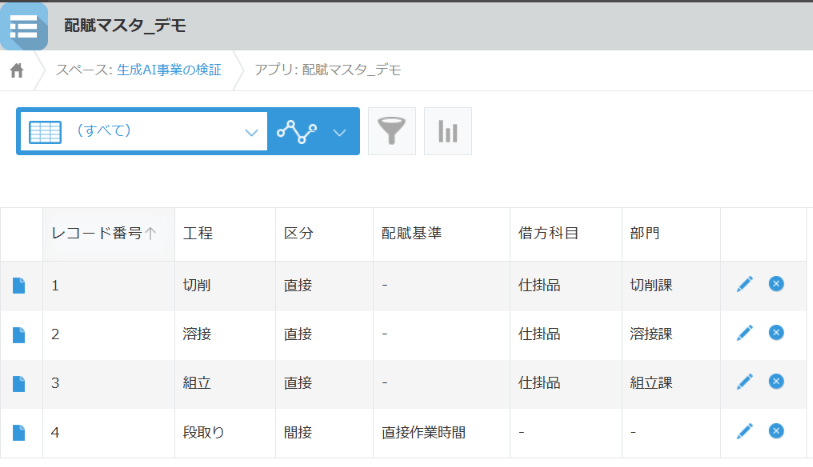813x467 pixels.
Task: Click the 工程 column header
Action: click(x=198, y=233)
